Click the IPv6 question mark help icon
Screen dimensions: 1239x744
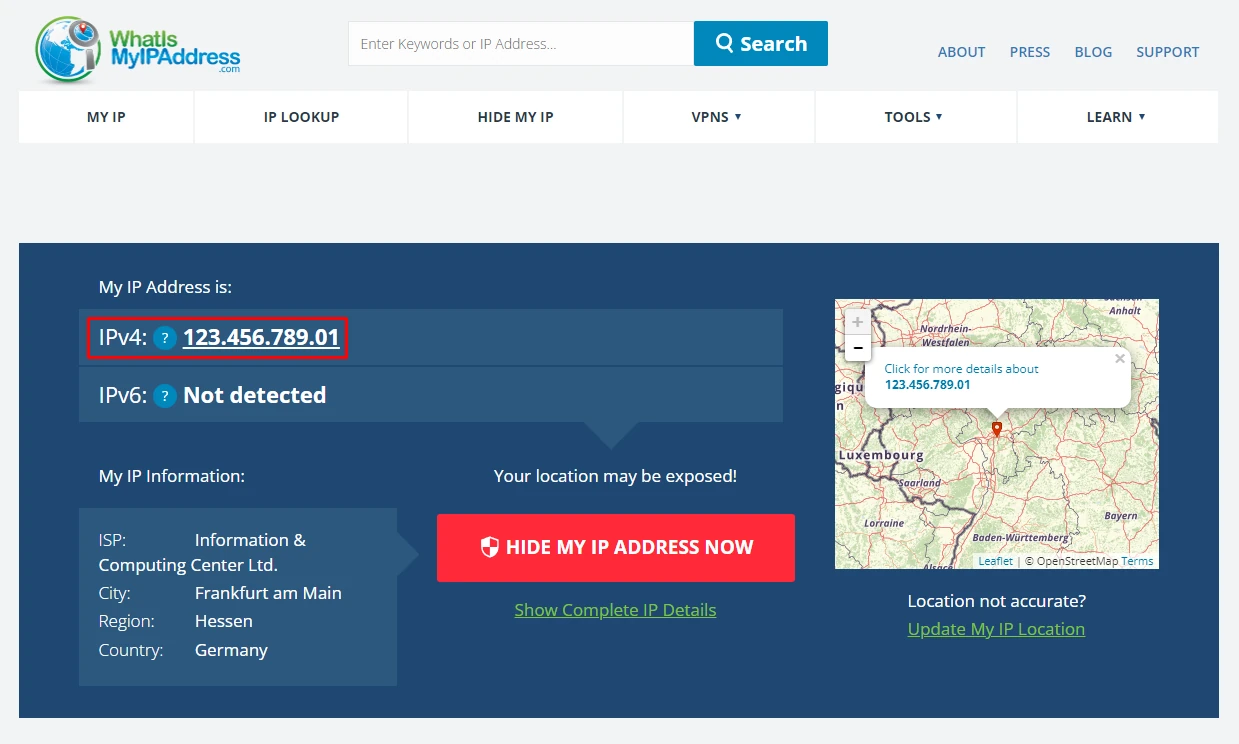(165, 396)
